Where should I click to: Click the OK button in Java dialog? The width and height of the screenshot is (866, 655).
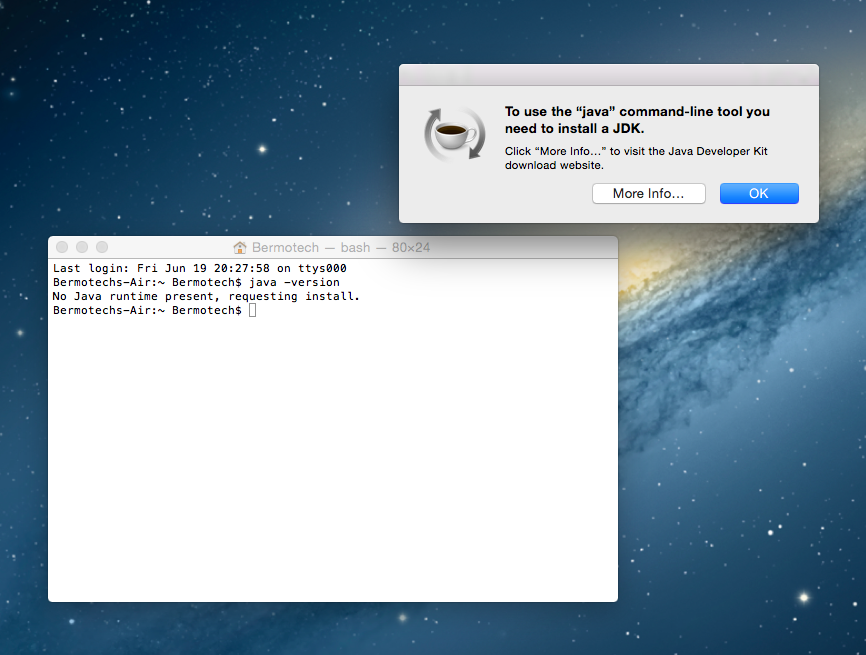759,193
